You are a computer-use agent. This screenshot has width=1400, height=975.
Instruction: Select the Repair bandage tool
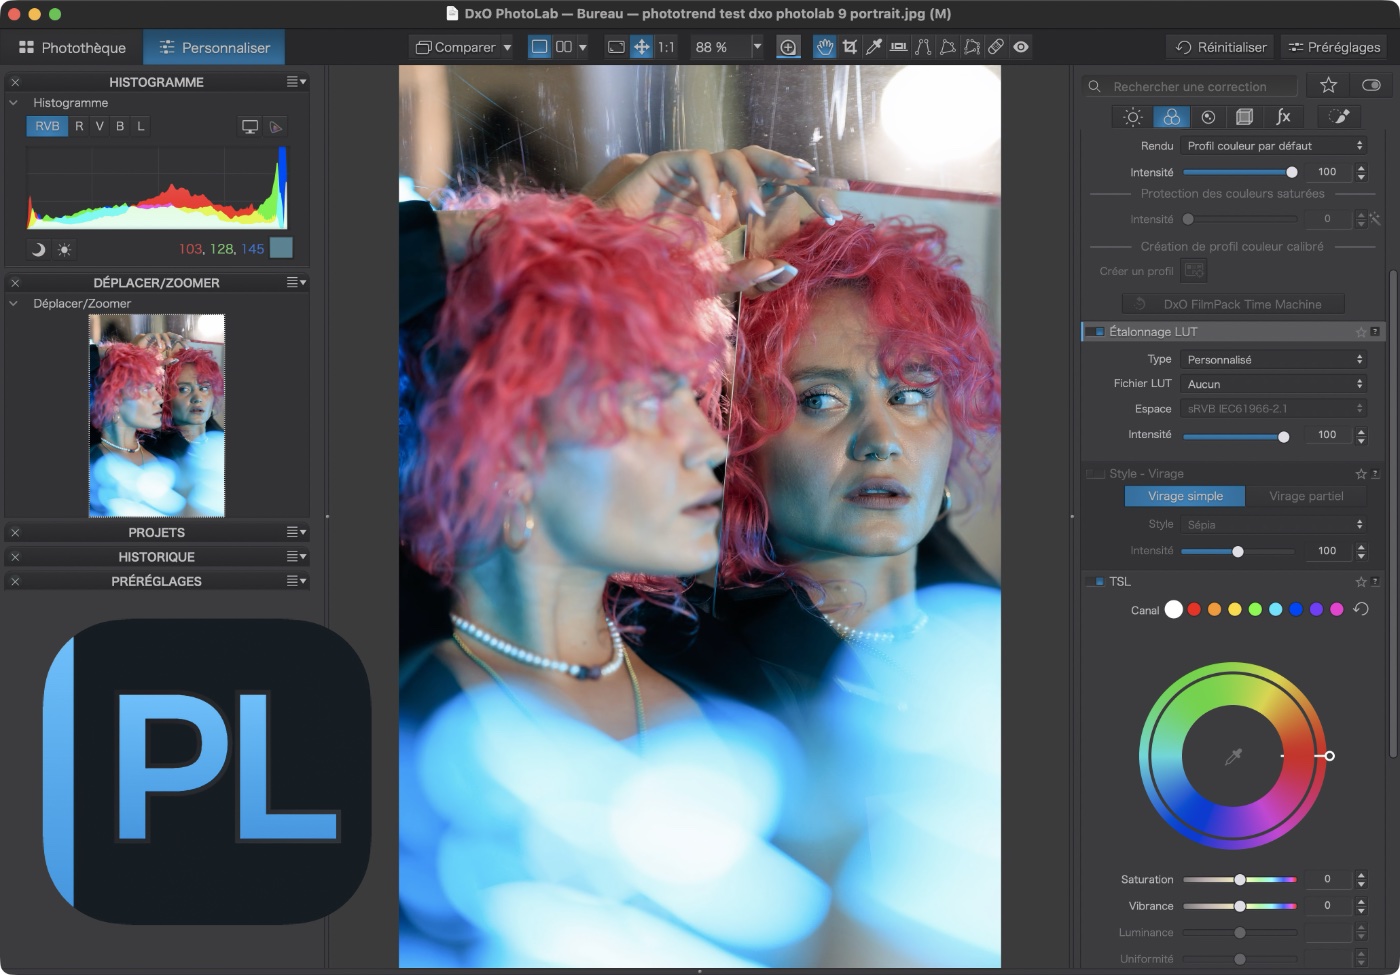click(996, 47)
